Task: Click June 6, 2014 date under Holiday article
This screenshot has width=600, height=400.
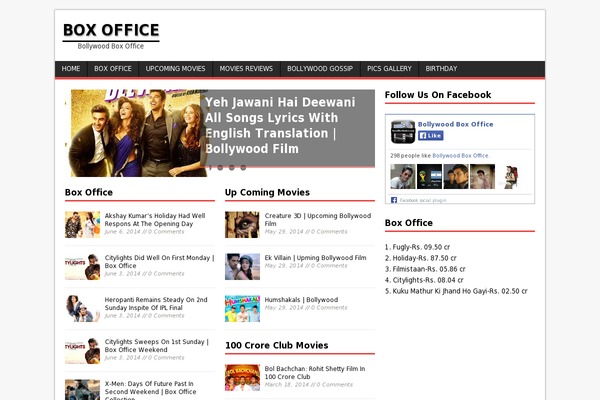Action: coord(123,232)
